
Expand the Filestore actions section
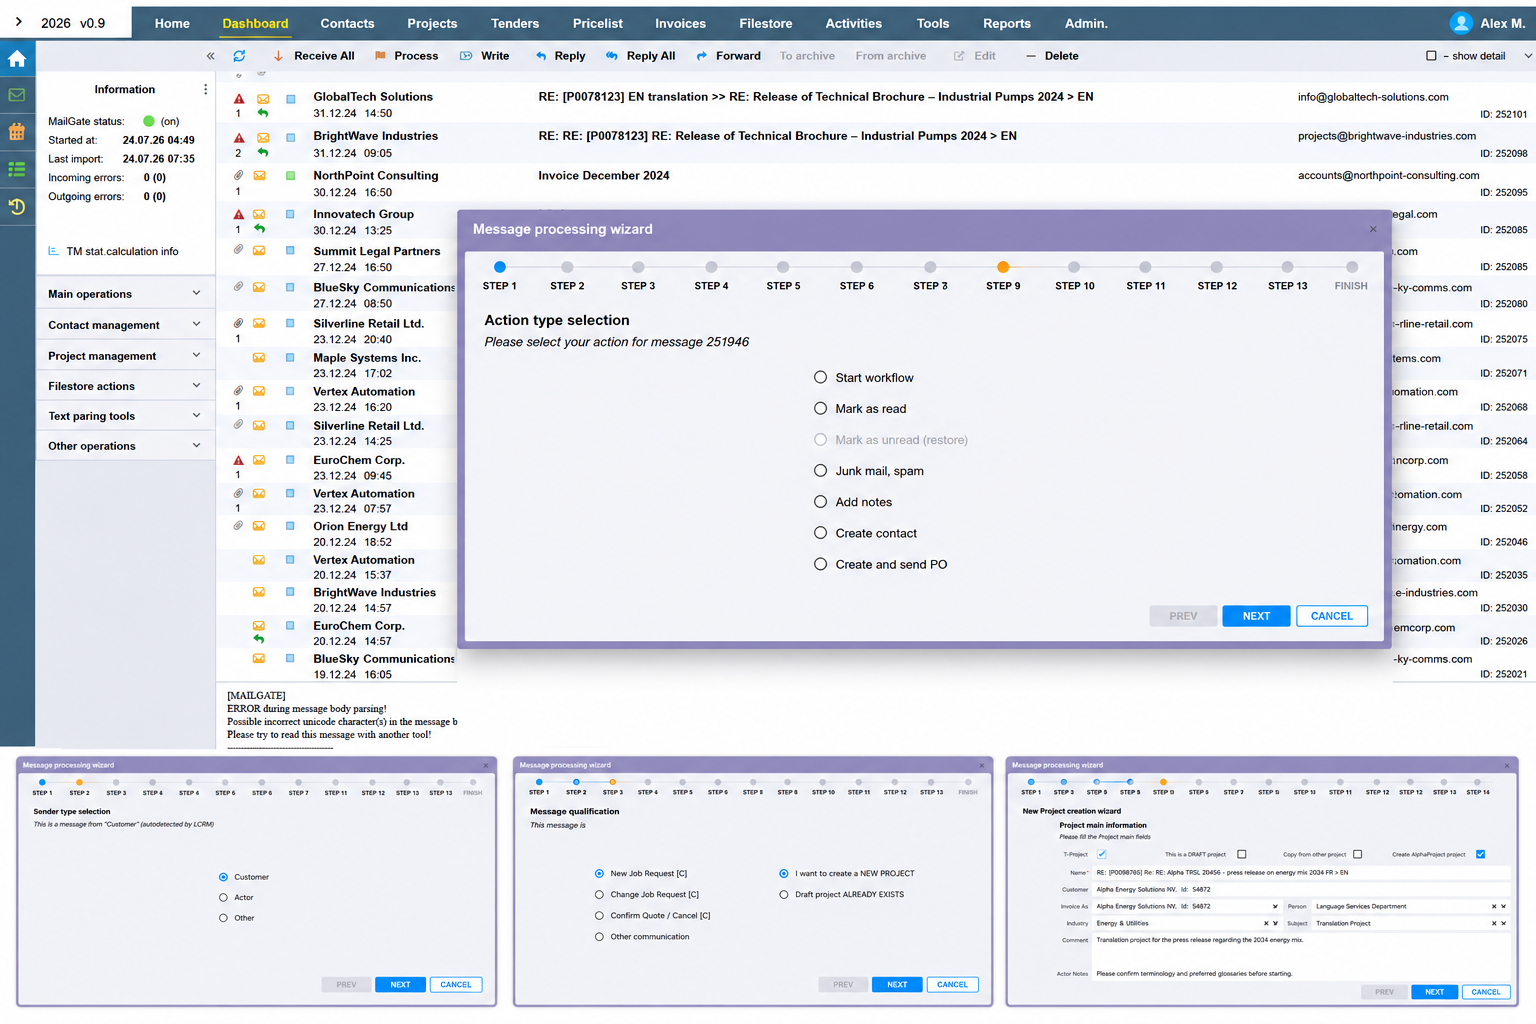pos(124,386)
